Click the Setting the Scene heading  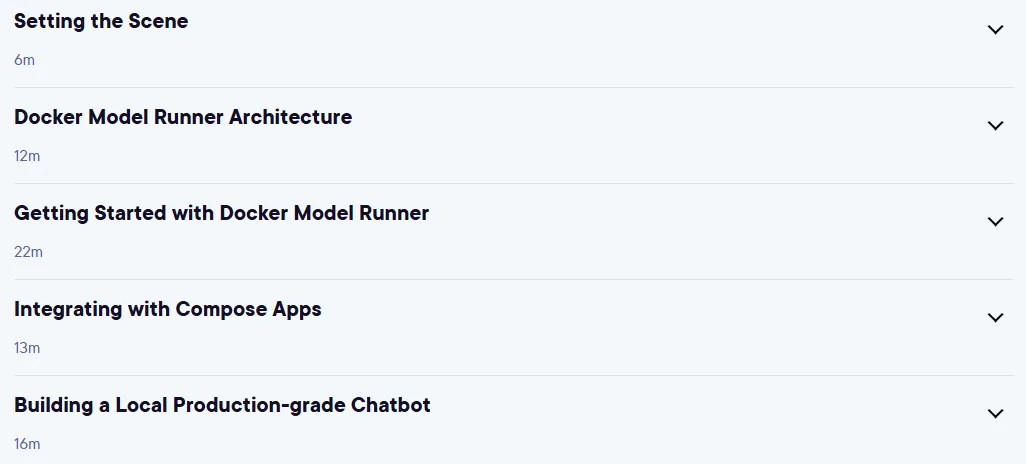pos(101,21)
